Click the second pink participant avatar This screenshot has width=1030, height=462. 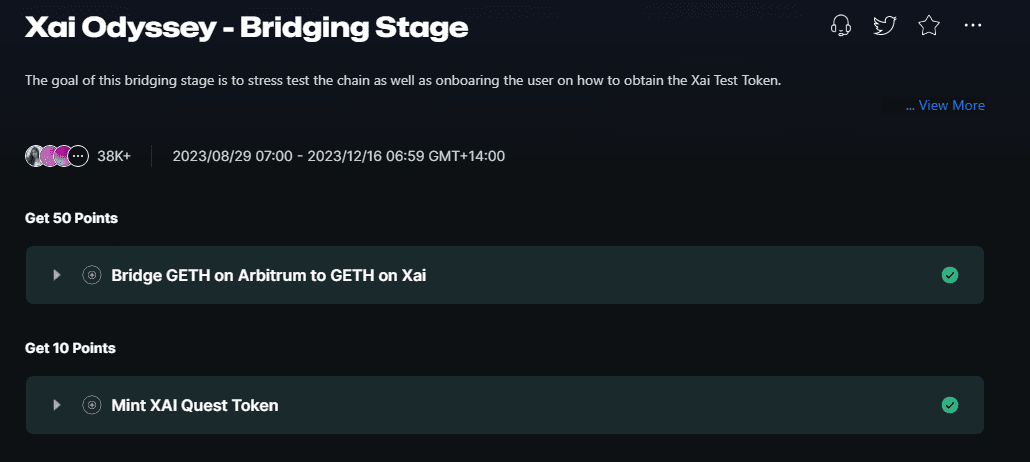50,156
